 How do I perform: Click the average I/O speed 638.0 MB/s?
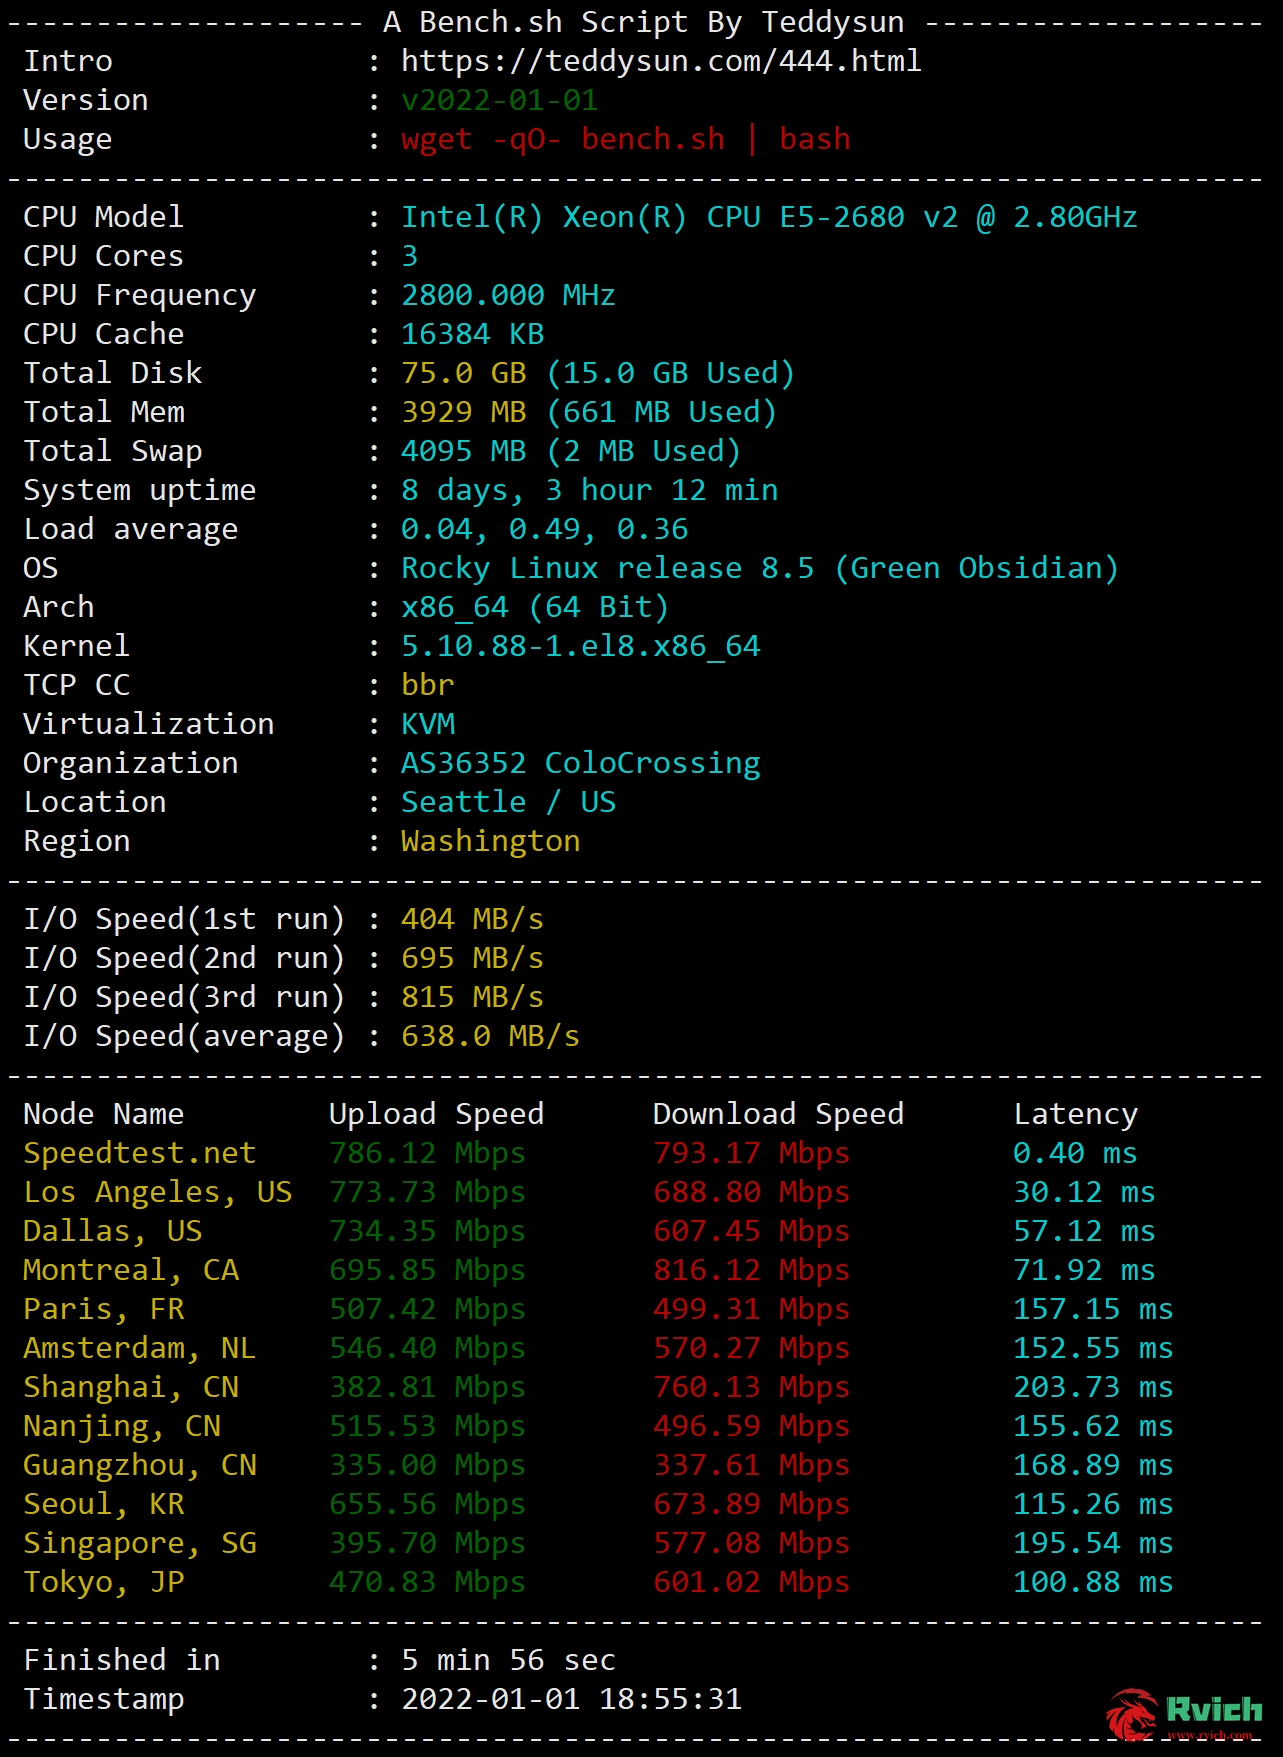click(490, 1036)
